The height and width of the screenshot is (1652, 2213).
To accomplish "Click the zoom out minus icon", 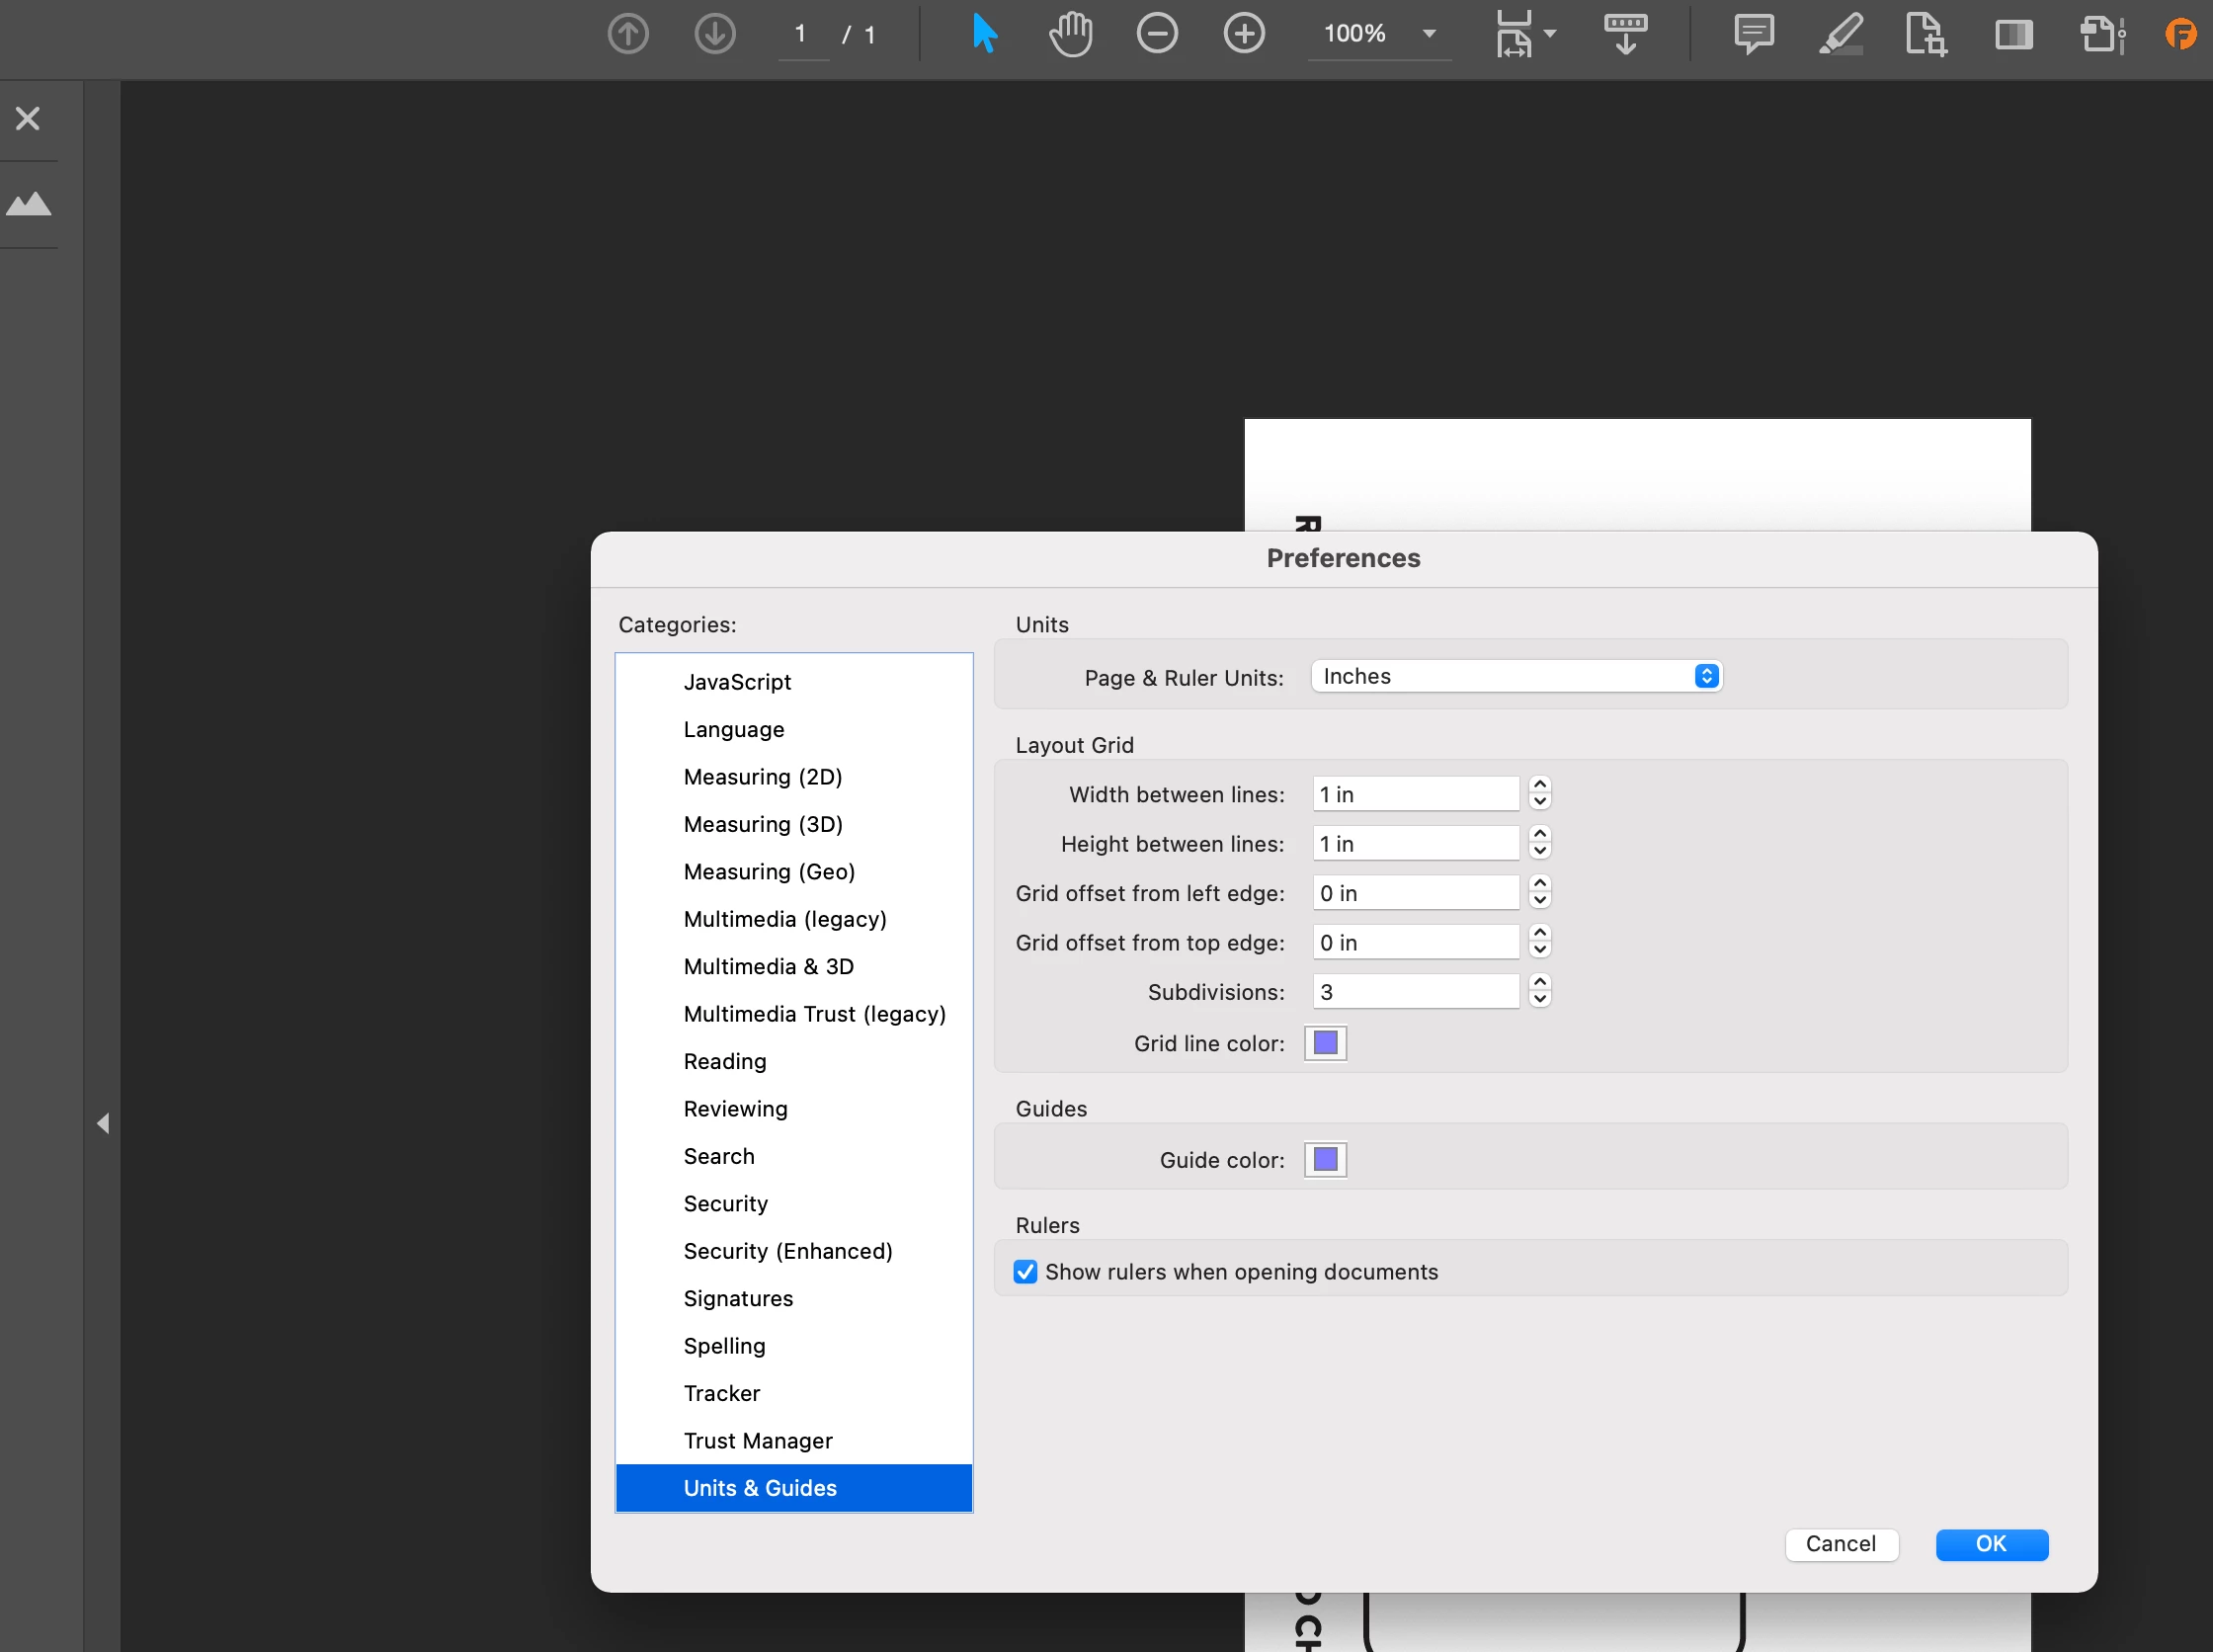I will pos(1157,34).
